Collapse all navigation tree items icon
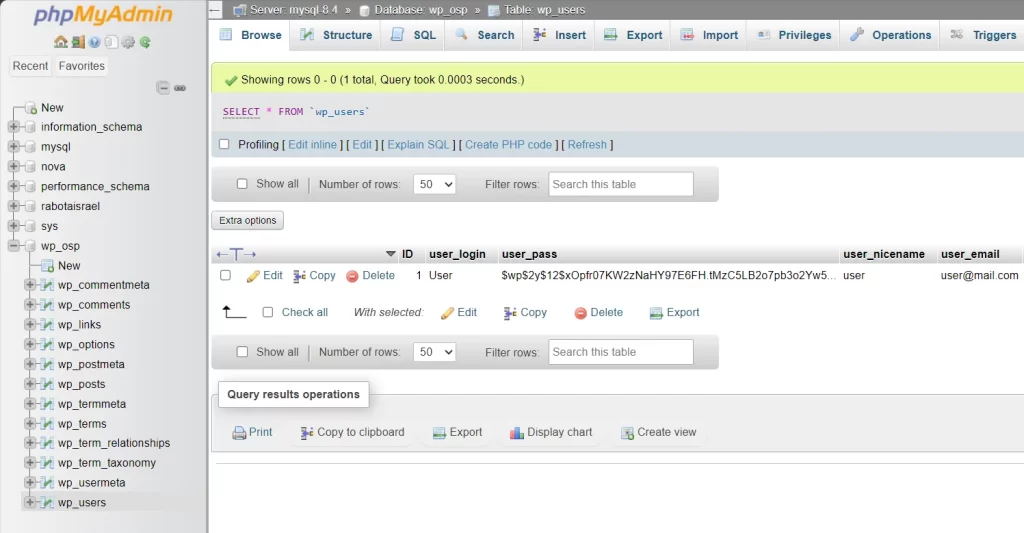 163,88
